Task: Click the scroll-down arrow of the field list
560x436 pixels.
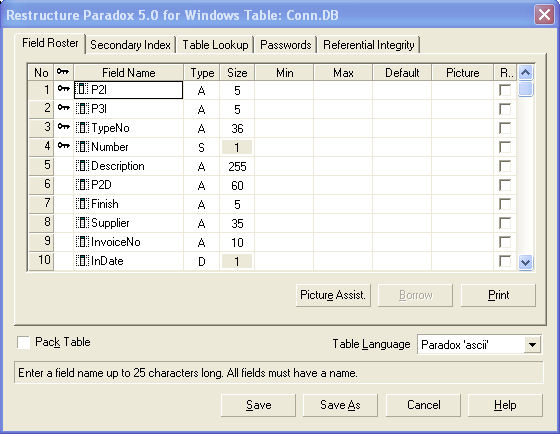Action: tap(525, 262)
